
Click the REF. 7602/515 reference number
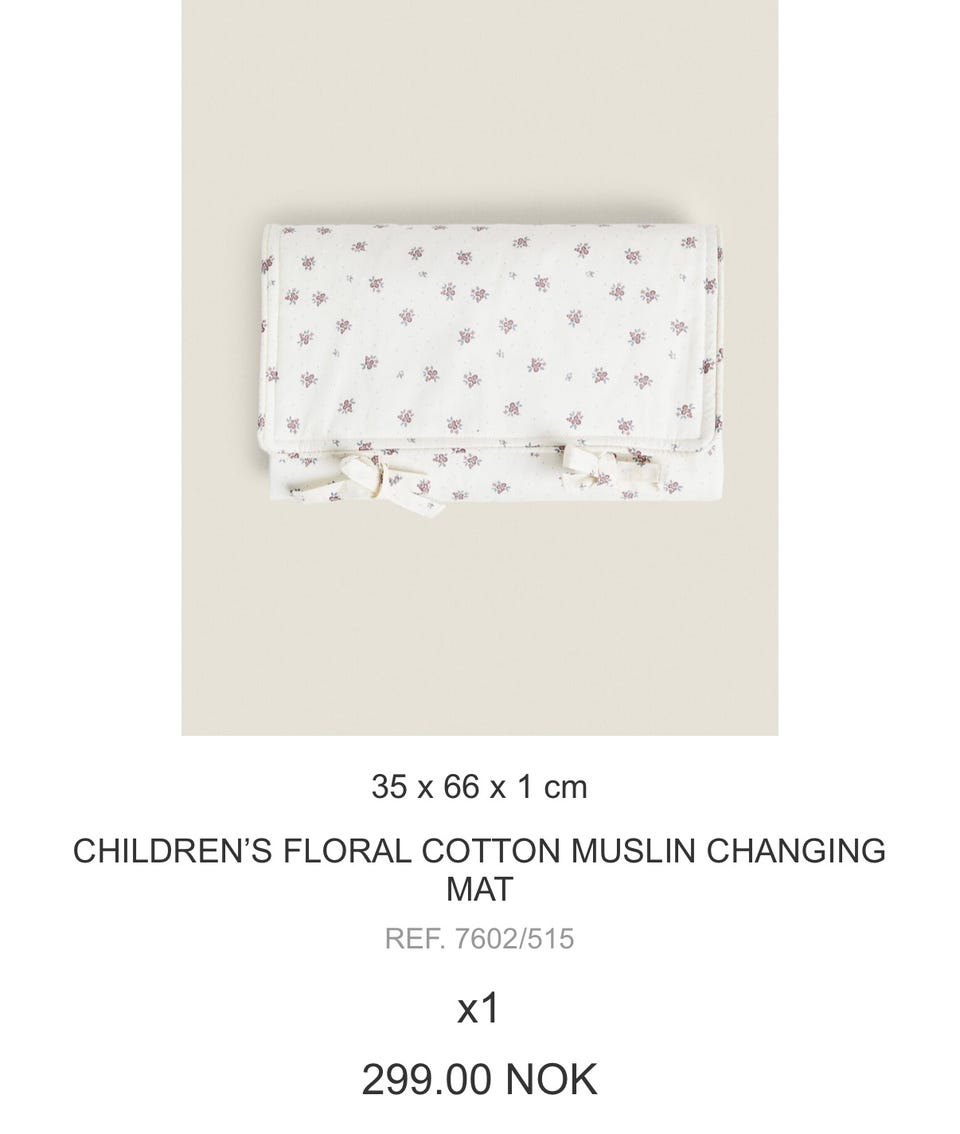tap(480, 939)
